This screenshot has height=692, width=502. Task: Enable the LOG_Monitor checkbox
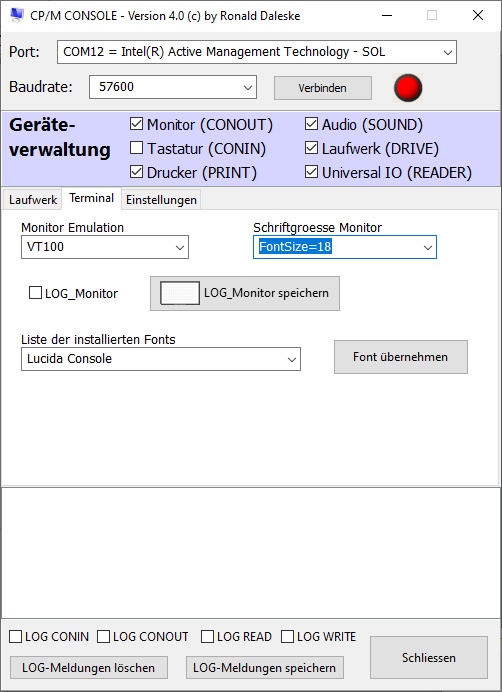point(35,293)
